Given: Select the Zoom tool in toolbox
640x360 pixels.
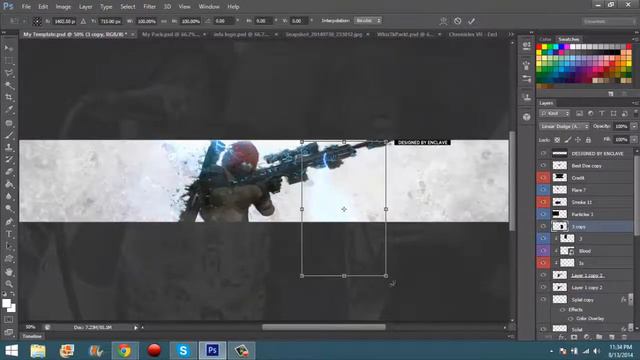Looking at the screenshot, I should point(9,284).
